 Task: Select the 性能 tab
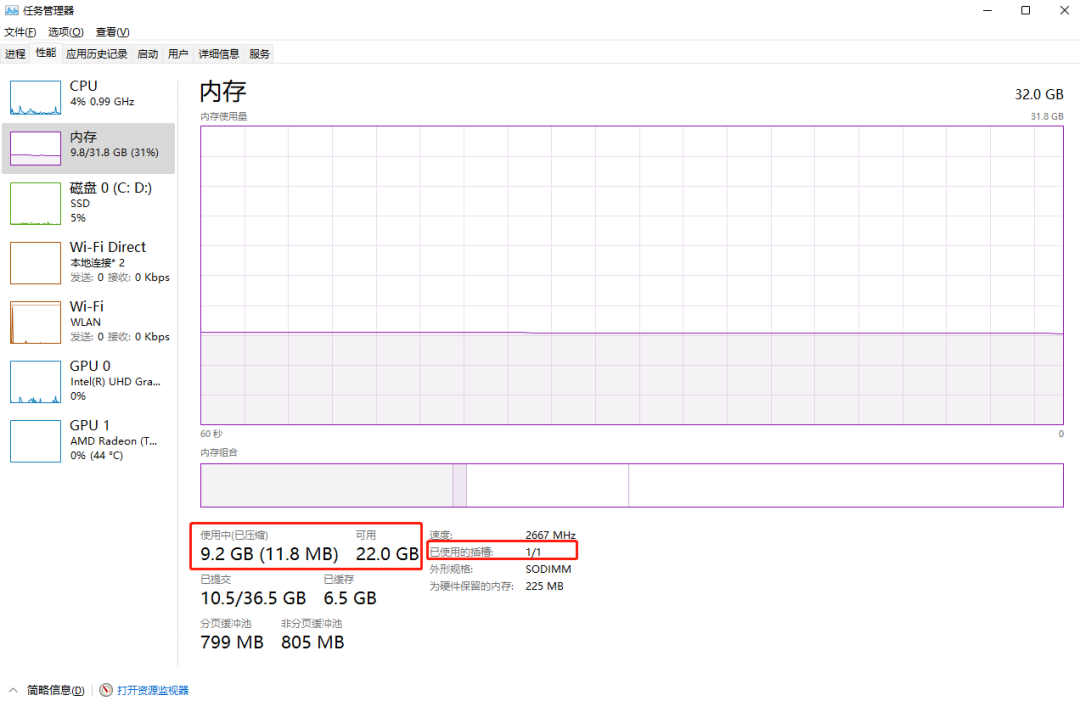pyautogui.click(x=46, y=52)
